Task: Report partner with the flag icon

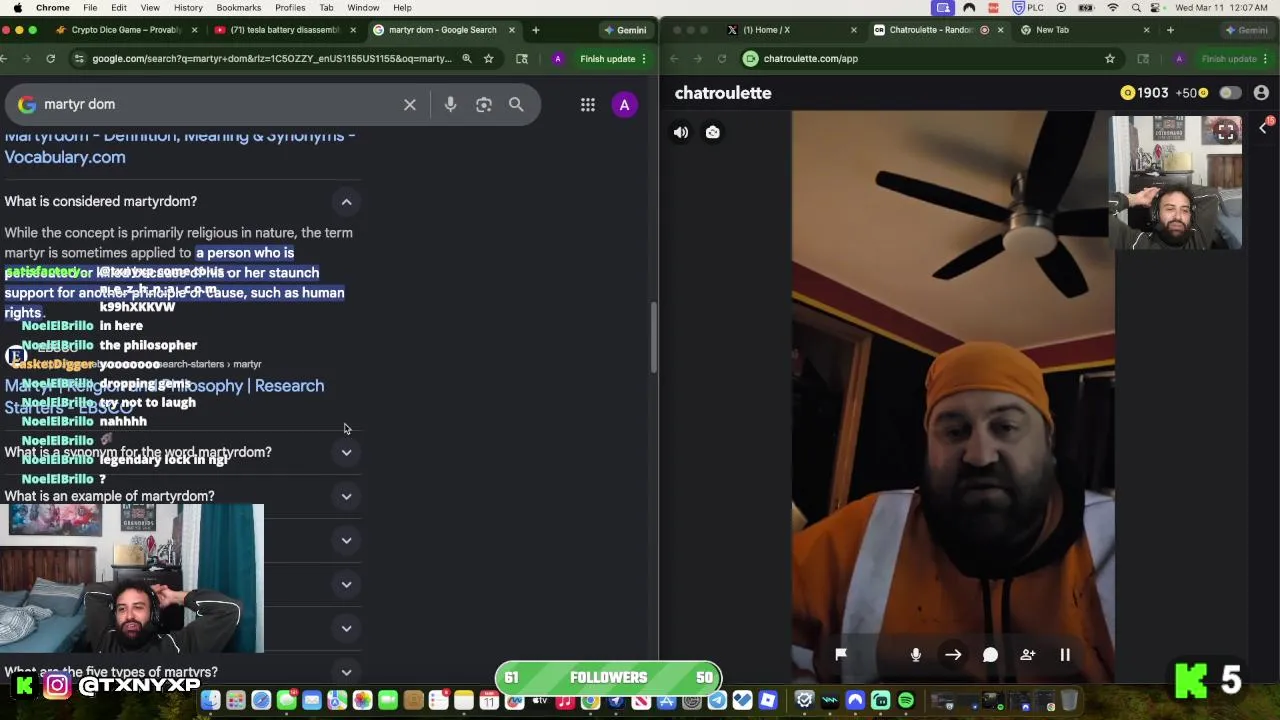Action: pos(841,654)
